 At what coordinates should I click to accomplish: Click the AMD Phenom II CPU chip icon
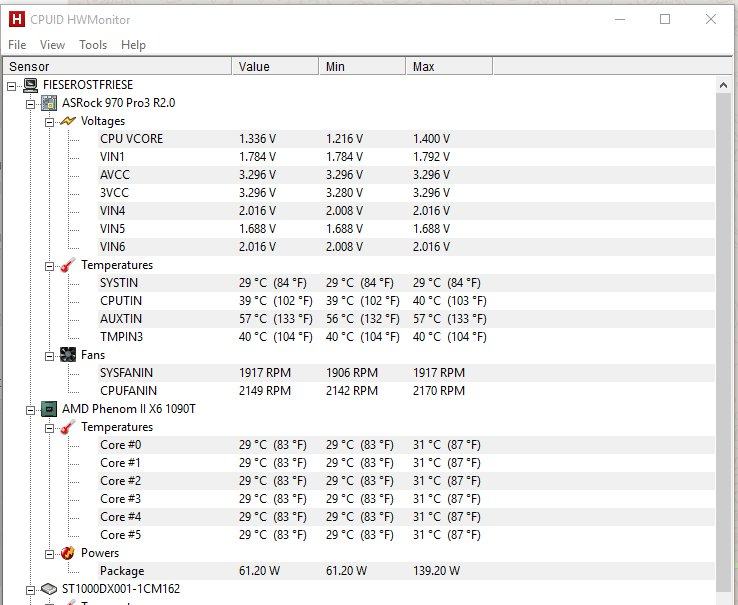coord(49,409)
